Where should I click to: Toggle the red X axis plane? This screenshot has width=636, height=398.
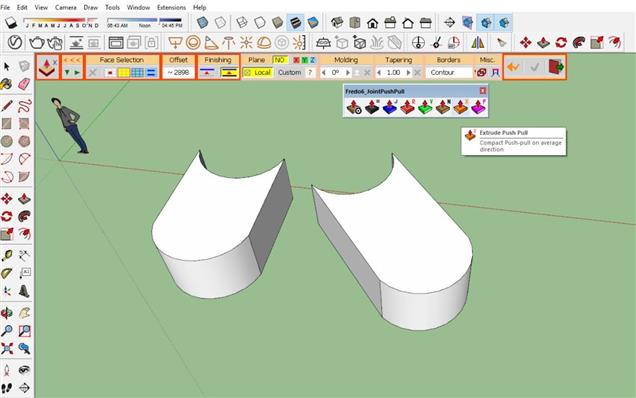click(296, 60)
